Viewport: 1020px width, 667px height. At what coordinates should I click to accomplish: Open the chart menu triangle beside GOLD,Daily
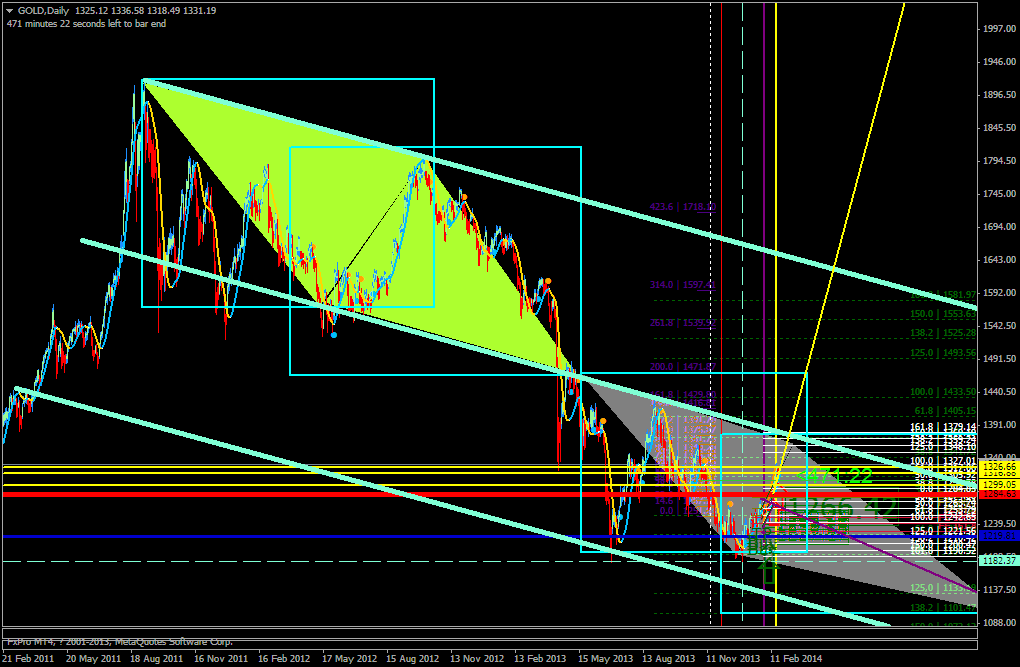(9, 10)
